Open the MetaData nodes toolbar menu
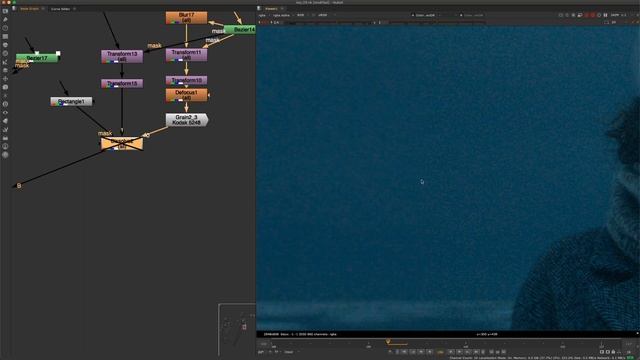Screen dimensions: 640x360 click(5, 121)
